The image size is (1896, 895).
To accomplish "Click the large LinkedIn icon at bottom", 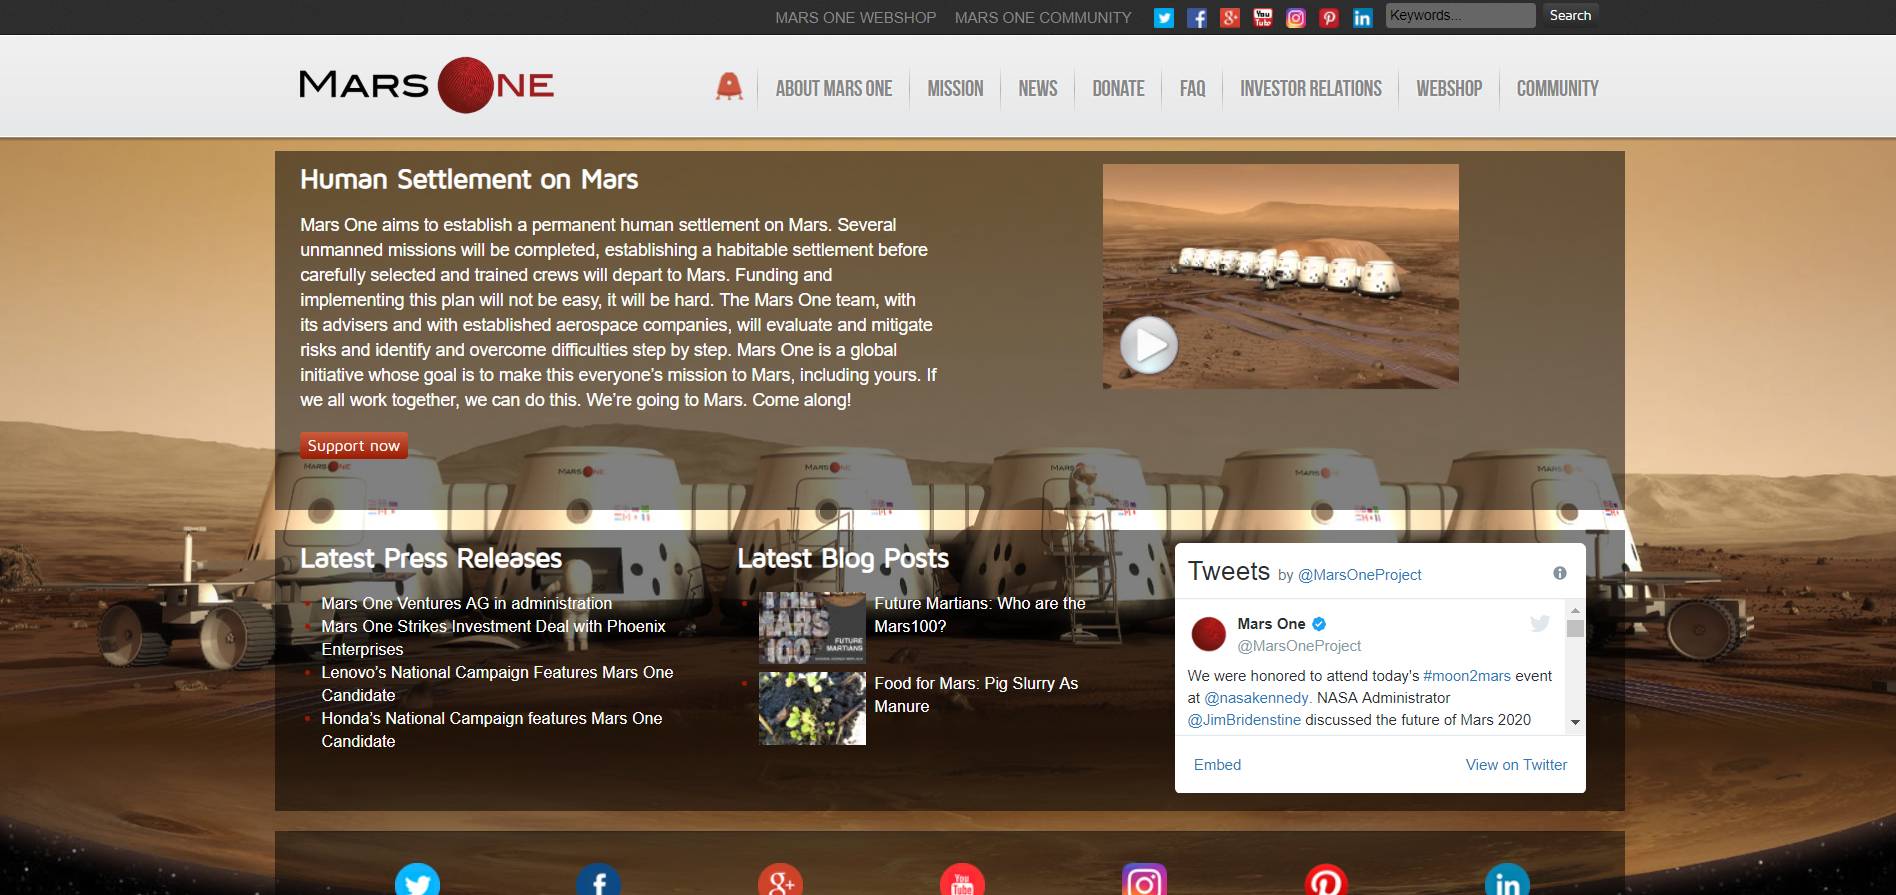I will [1507, 880].
